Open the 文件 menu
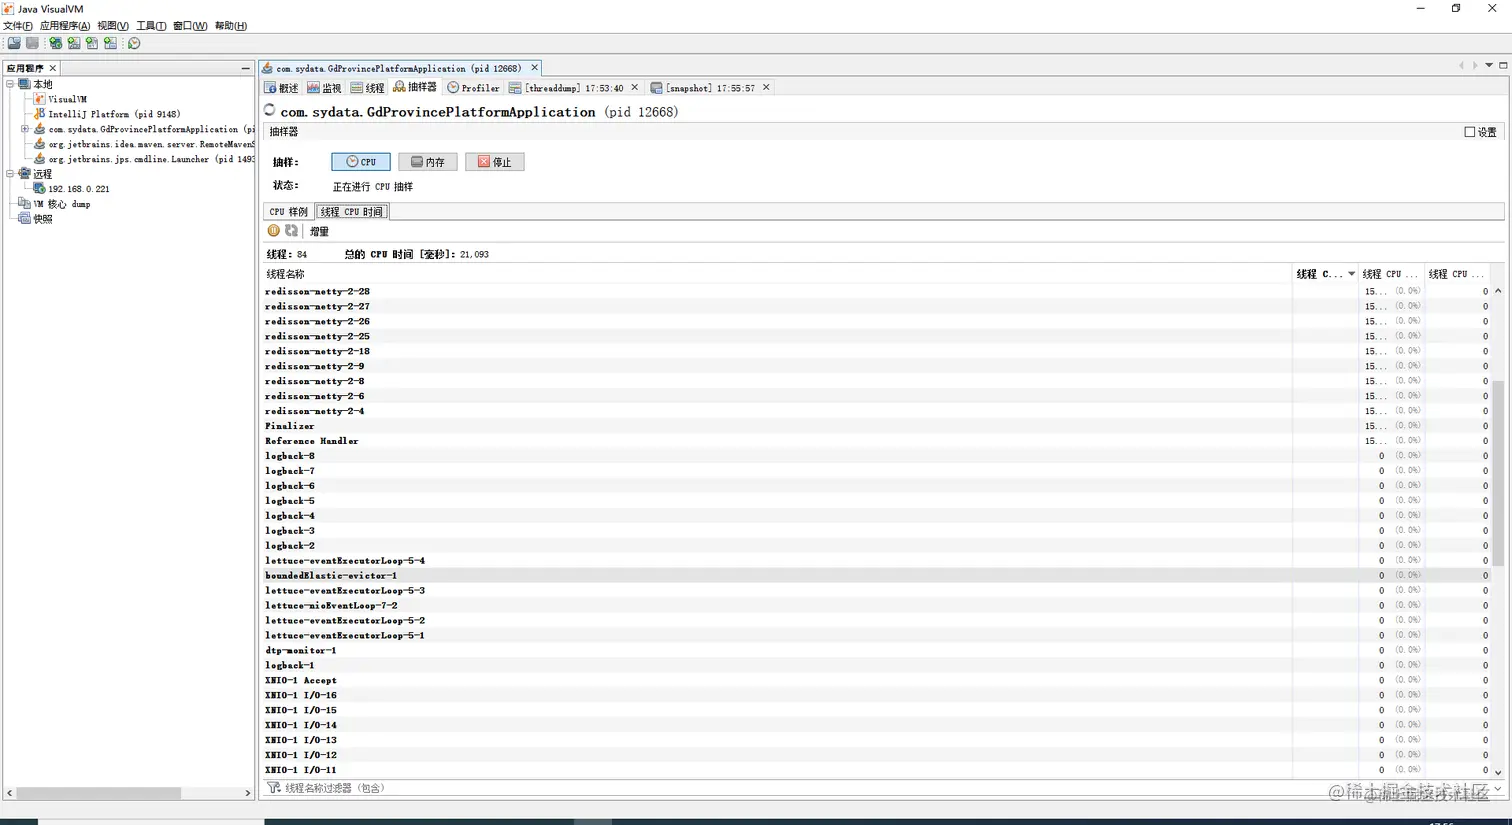 [x=17, y=26]
